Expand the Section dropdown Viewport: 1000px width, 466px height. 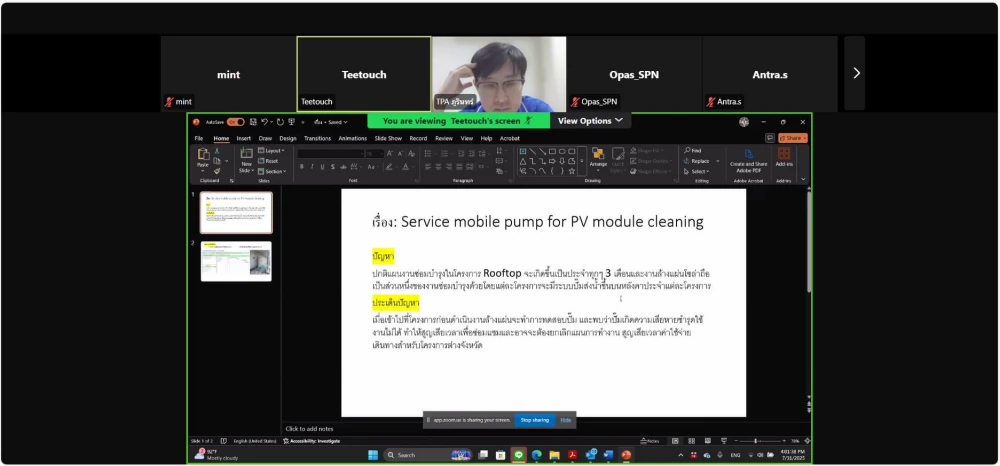[x=272, y=171]
